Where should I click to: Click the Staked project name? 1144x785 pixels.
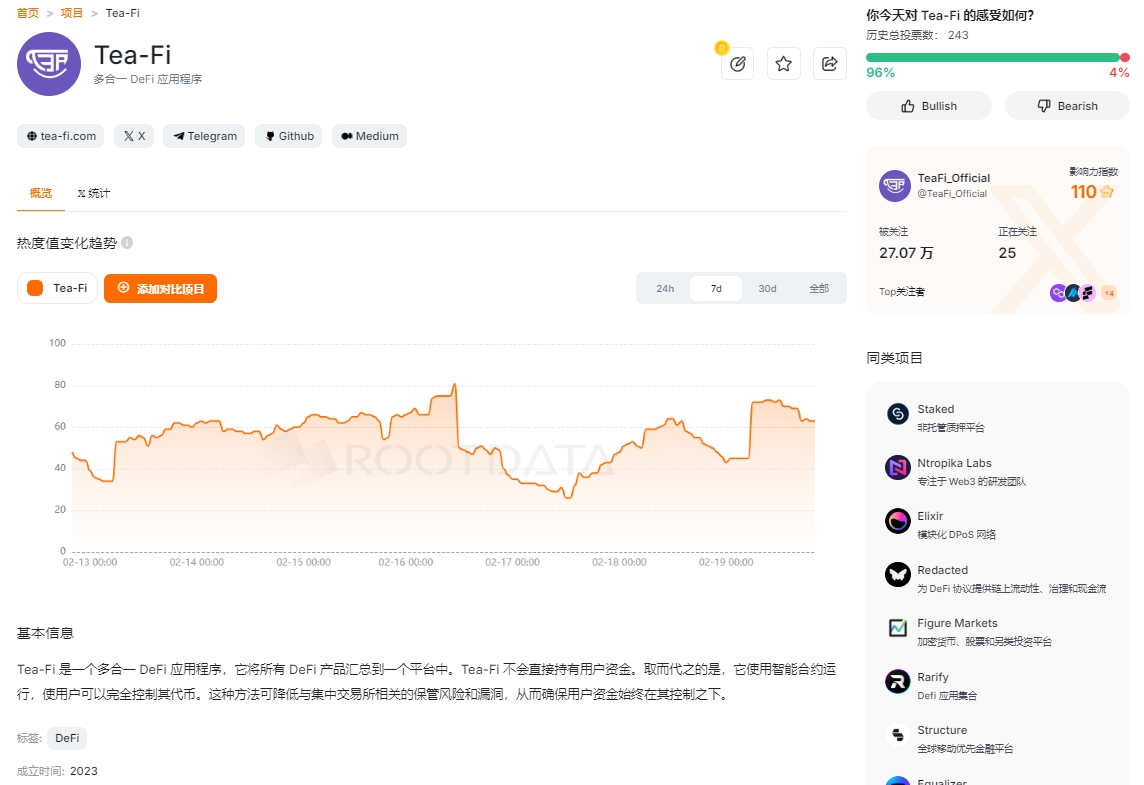tap(935, 409)
